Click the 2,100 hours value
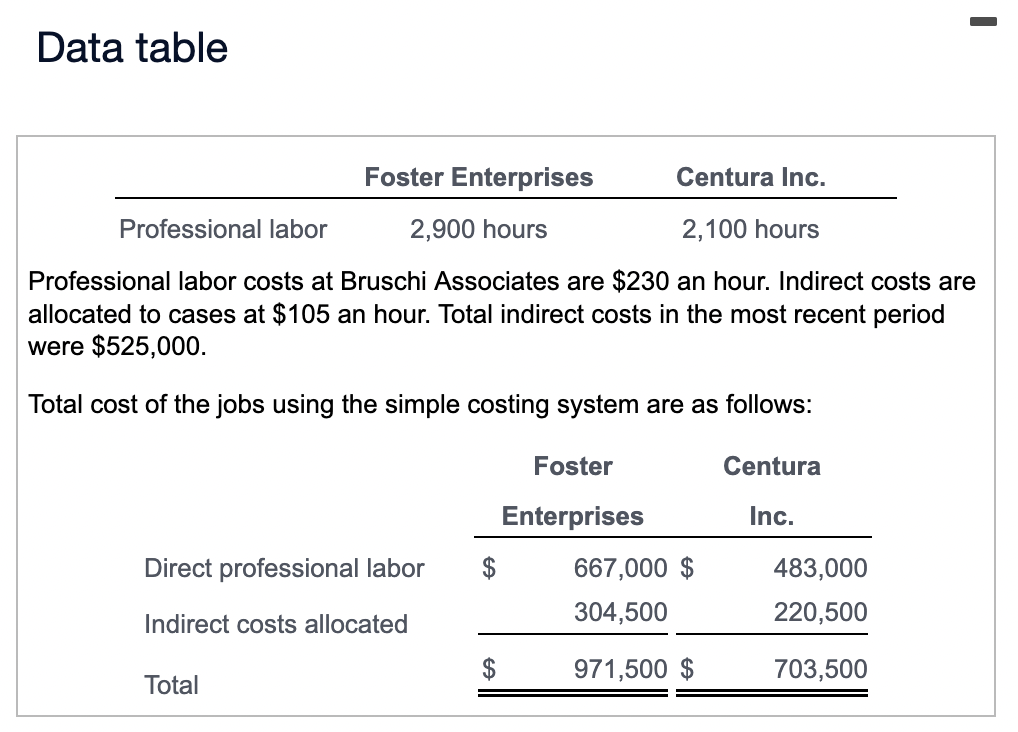 [751, 229]
